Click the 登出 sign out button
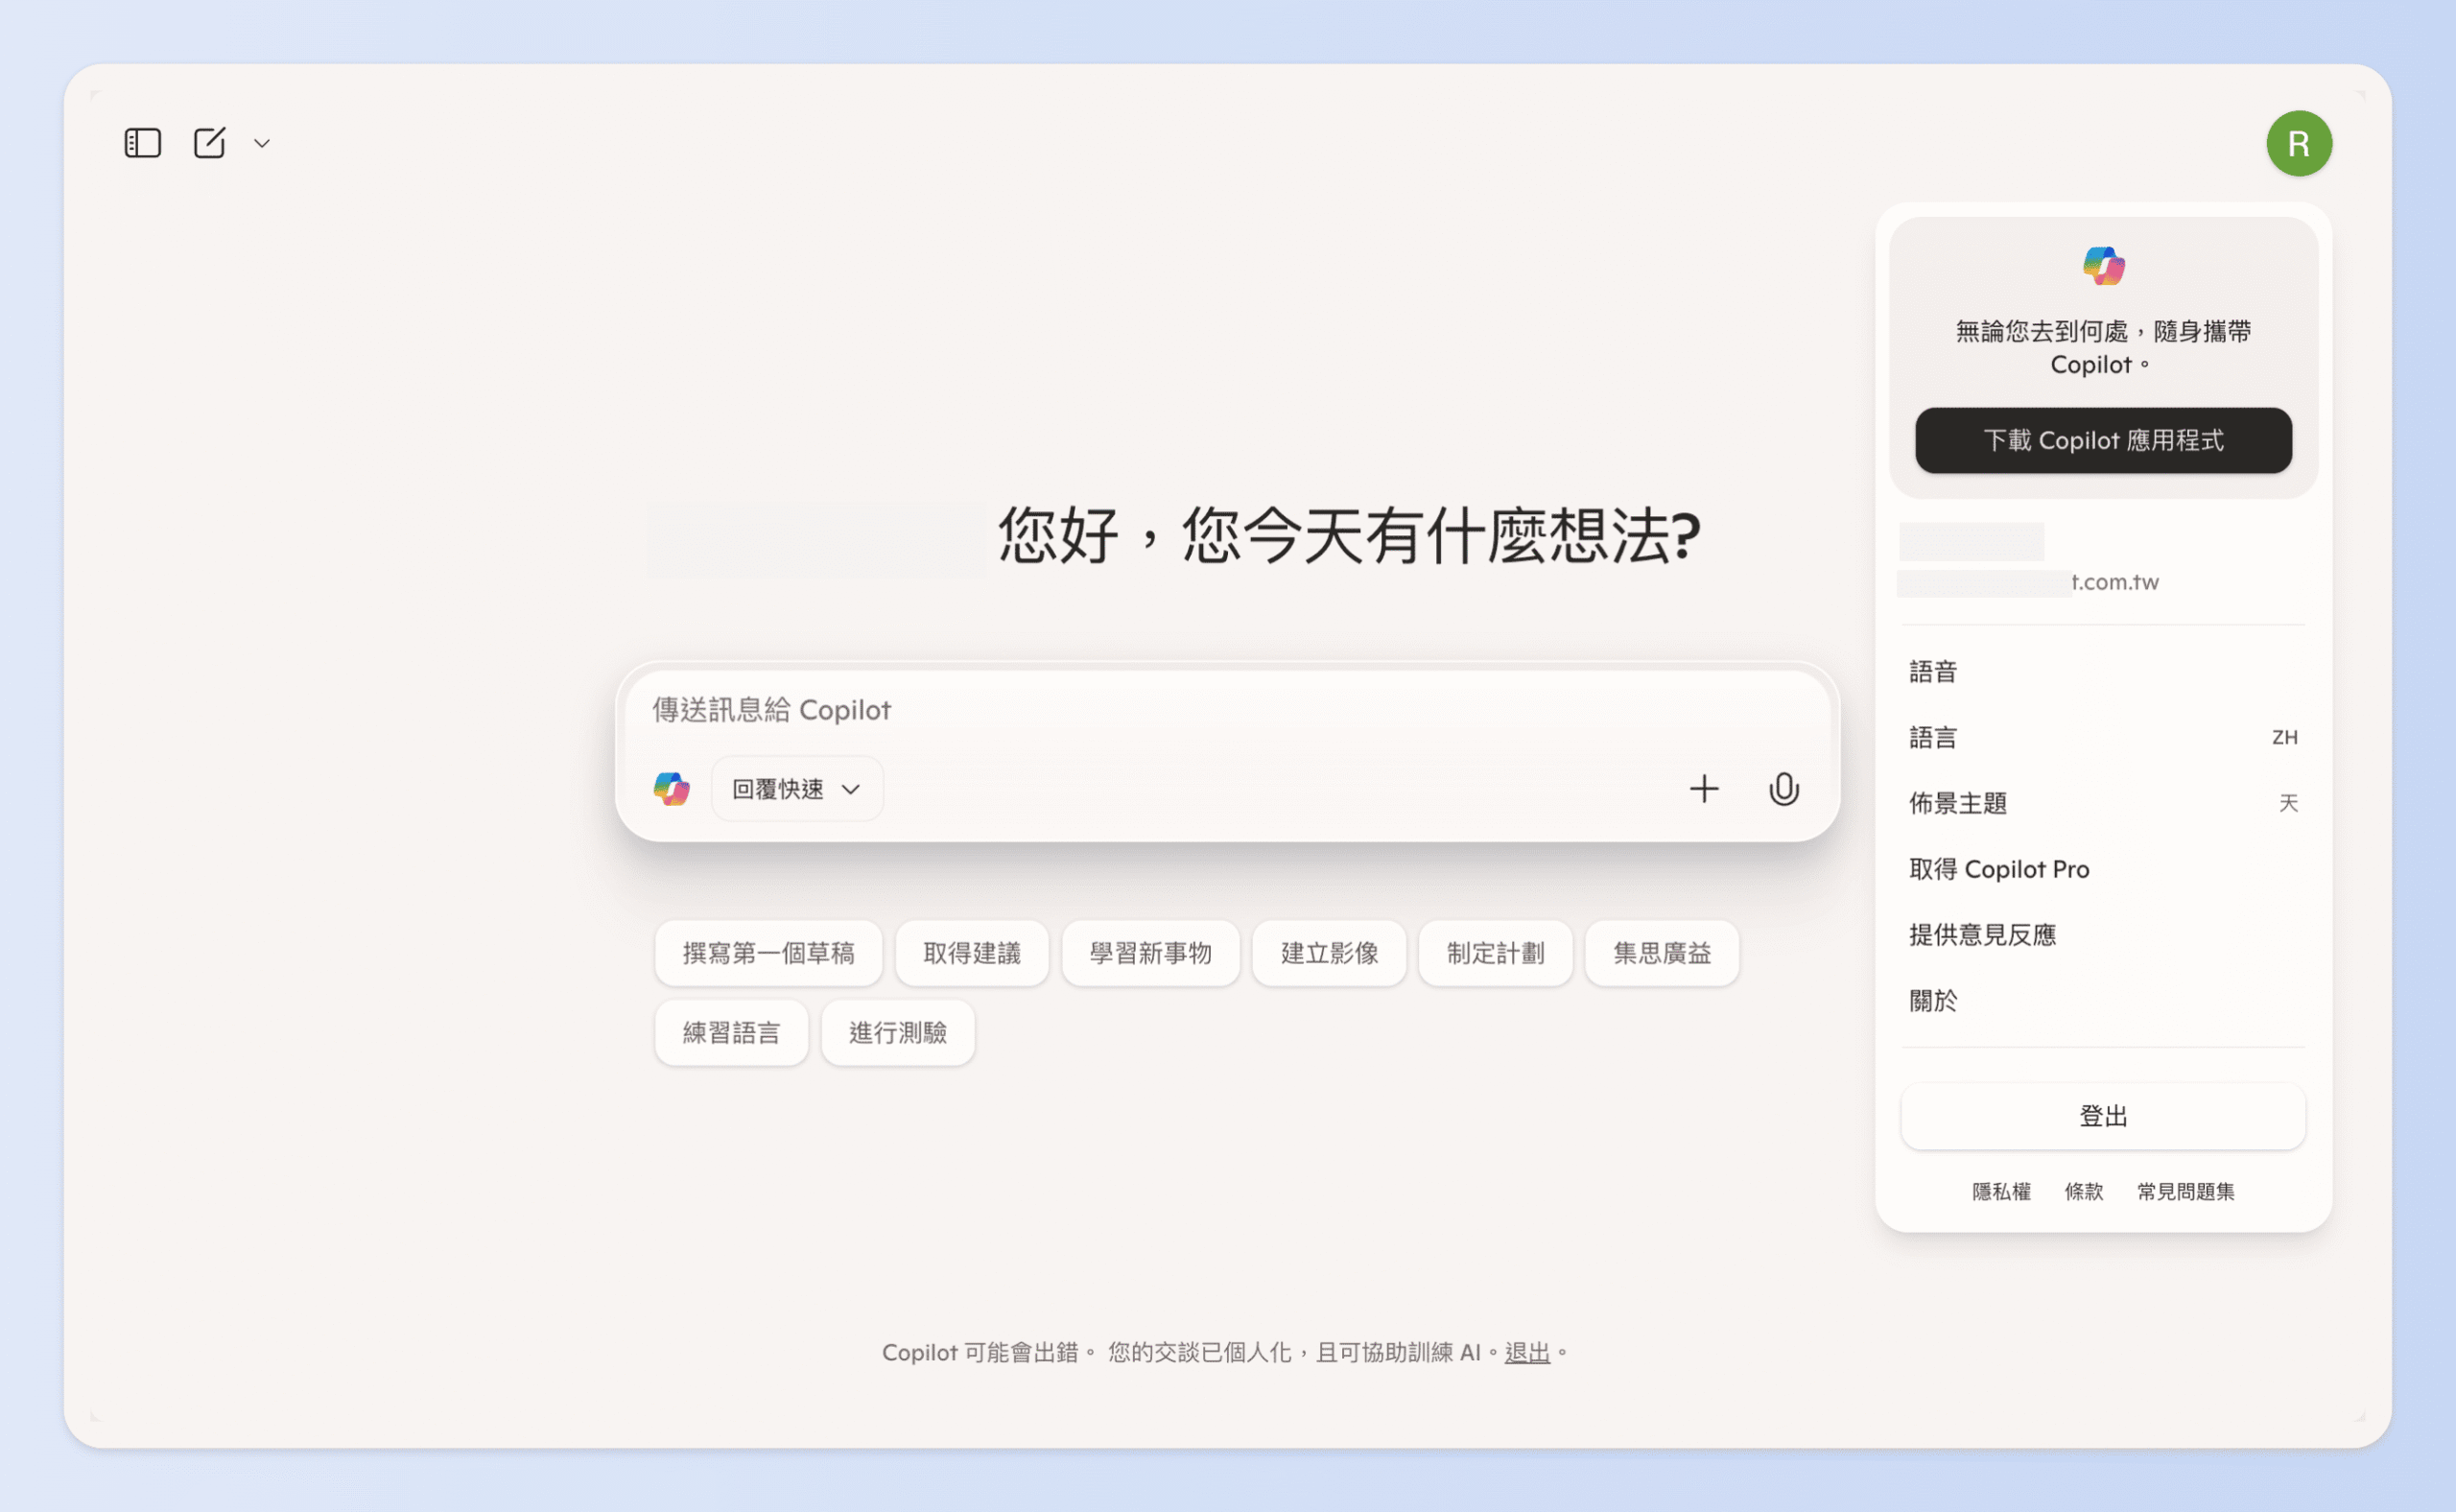 (2103, 1116)
